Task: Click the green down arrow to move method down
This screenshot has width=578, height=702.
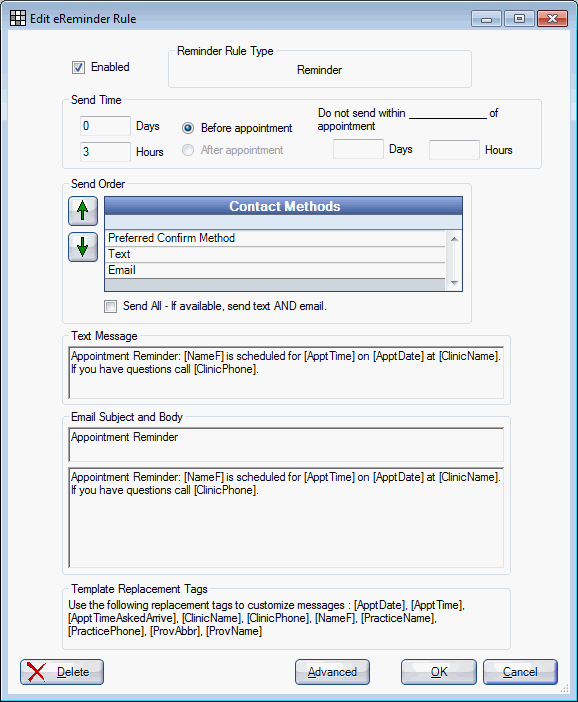Action: point(83,247)
